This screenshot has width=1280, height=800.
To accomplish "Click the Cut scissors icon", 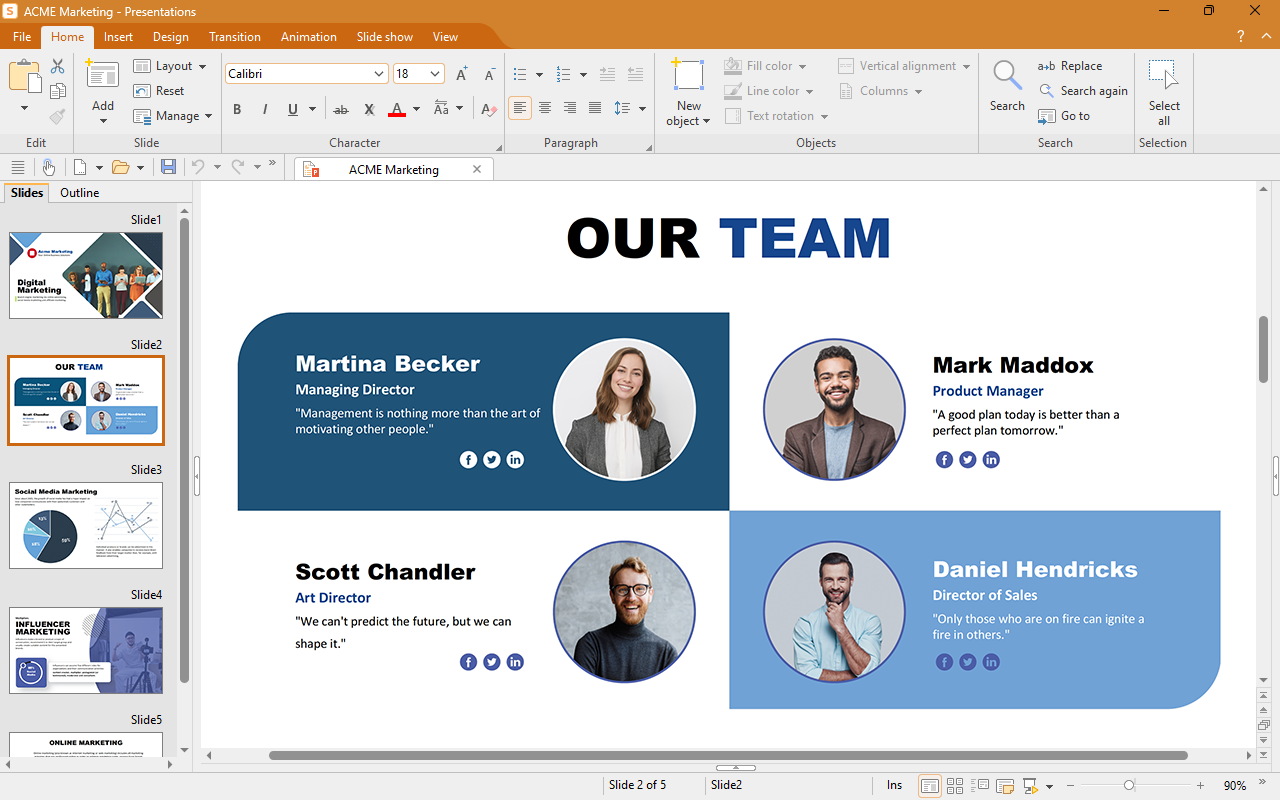I will [57, 66].
